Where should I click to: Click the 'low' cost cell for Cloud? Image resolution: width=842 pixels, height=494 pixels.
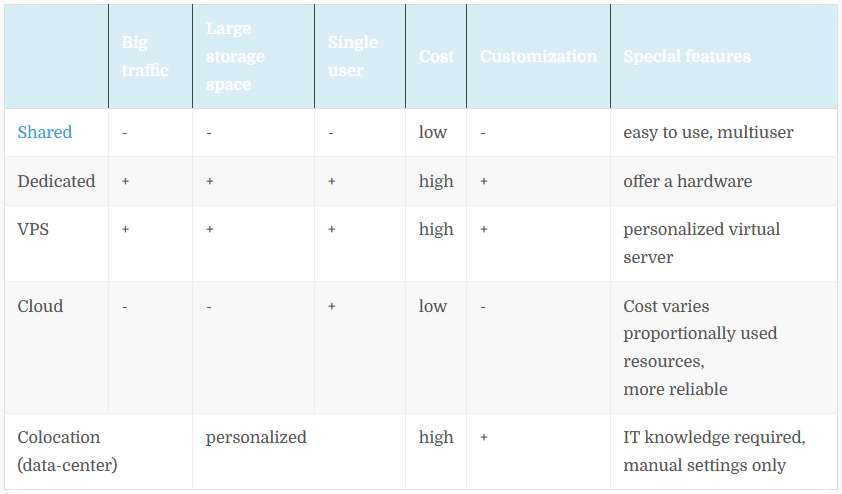tap(433, 306)
